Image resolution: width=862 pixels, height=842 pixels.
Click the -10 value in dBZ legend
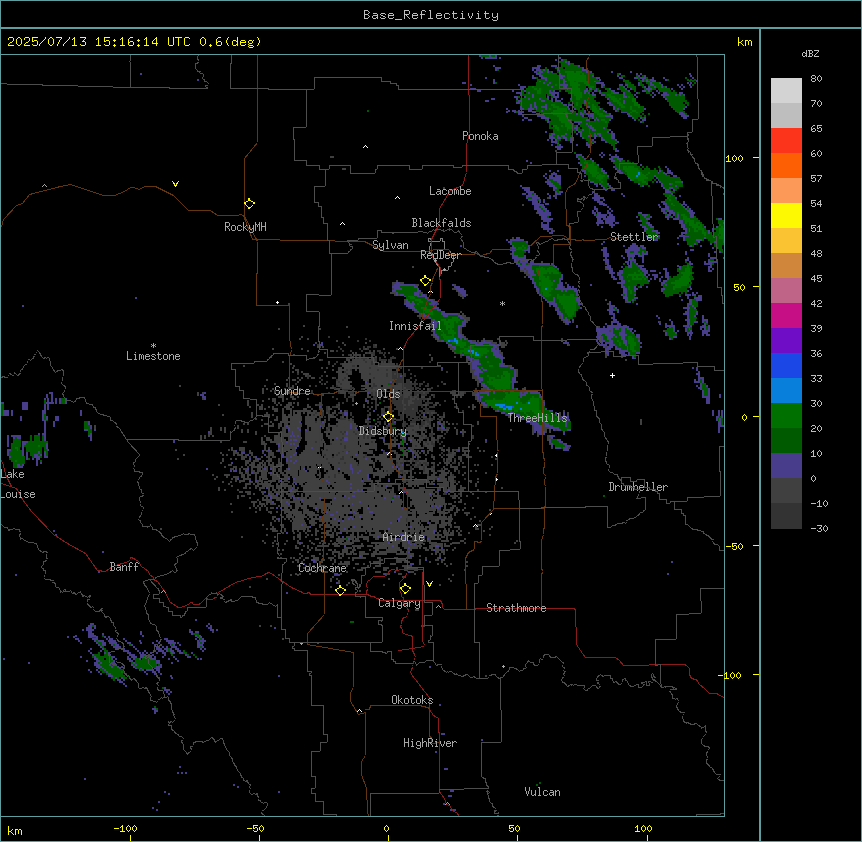tap(819, 503)
